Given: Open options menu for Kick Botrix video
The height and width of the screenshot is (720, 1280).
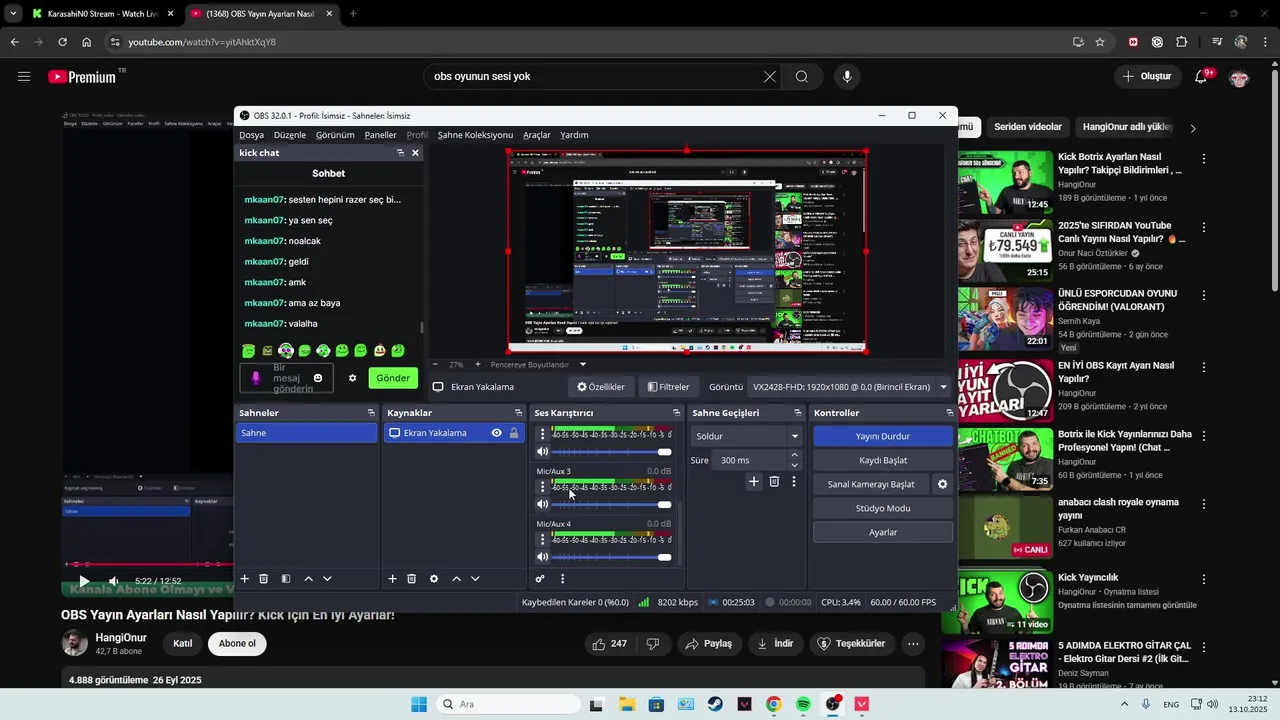Looking at the screenshot, I should [1204, 159].
